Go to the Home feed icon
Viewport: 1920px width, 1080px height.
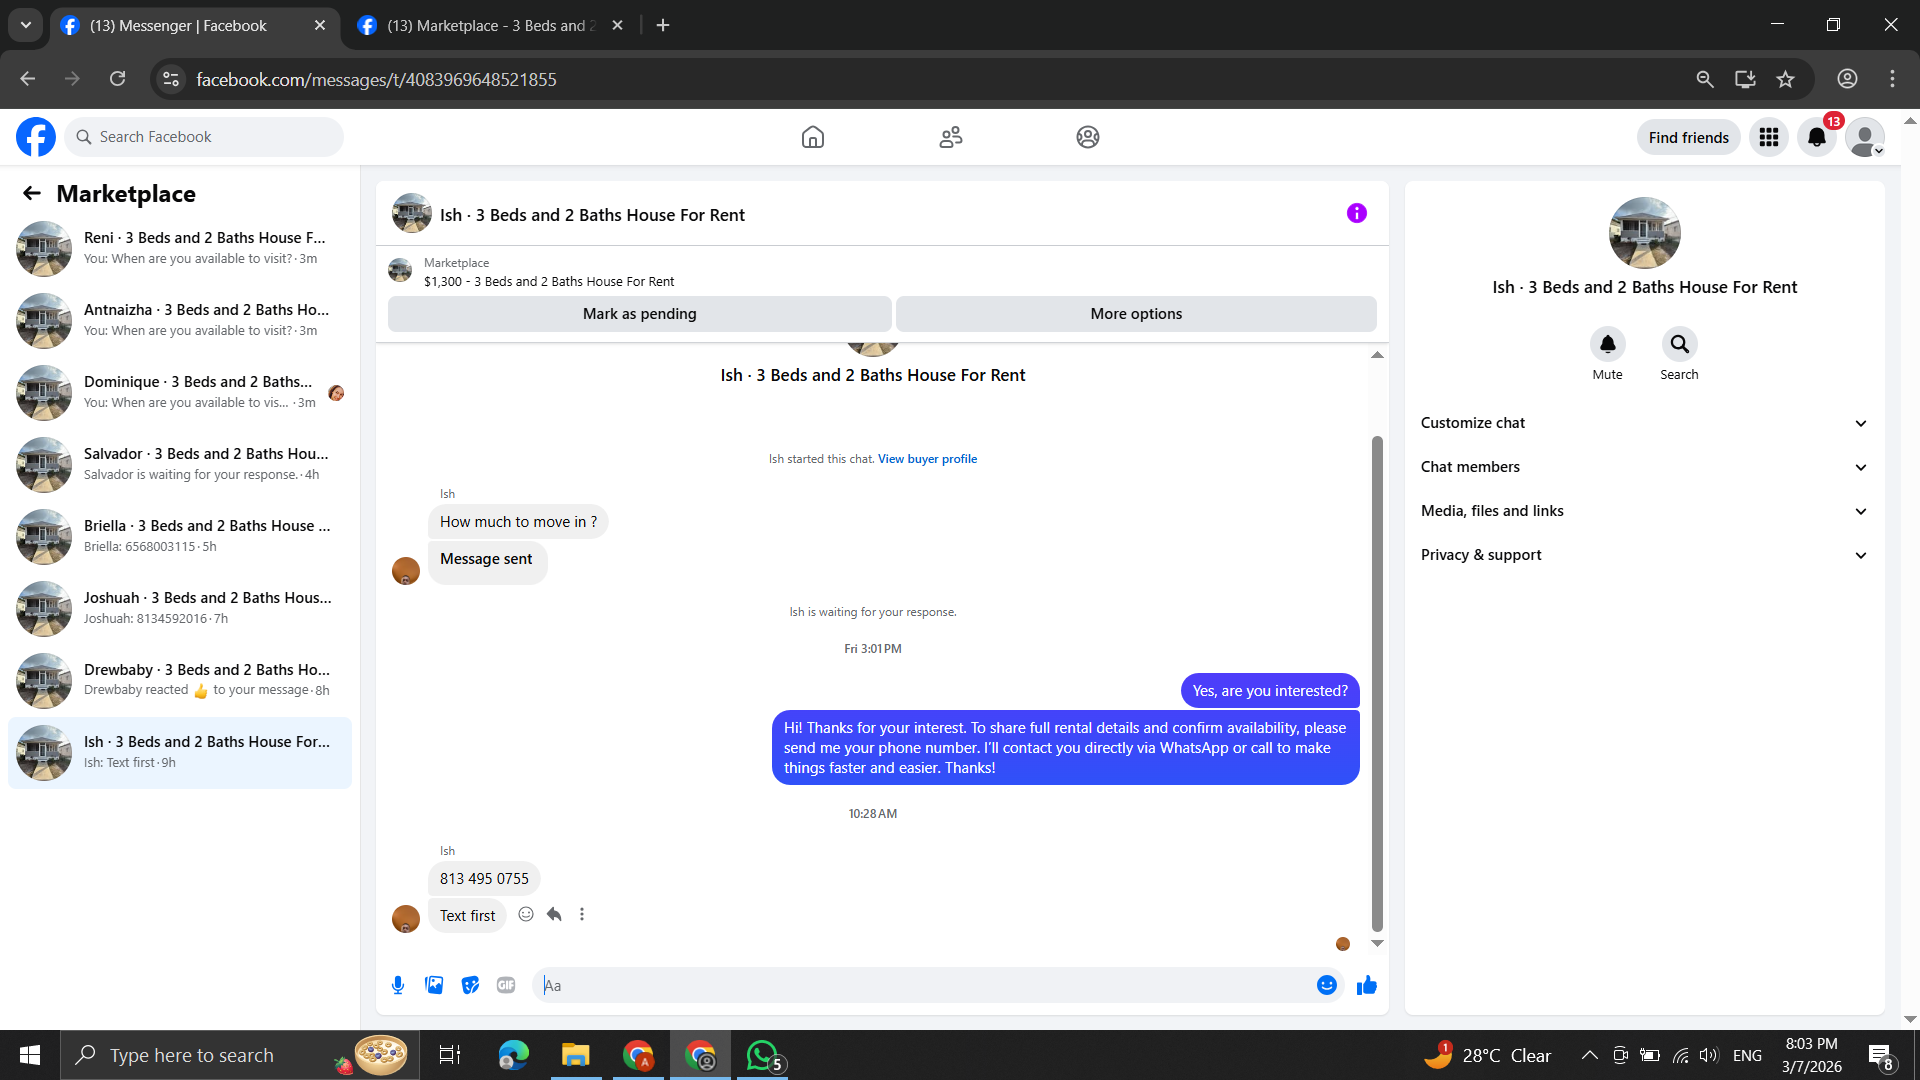[813, 137]
